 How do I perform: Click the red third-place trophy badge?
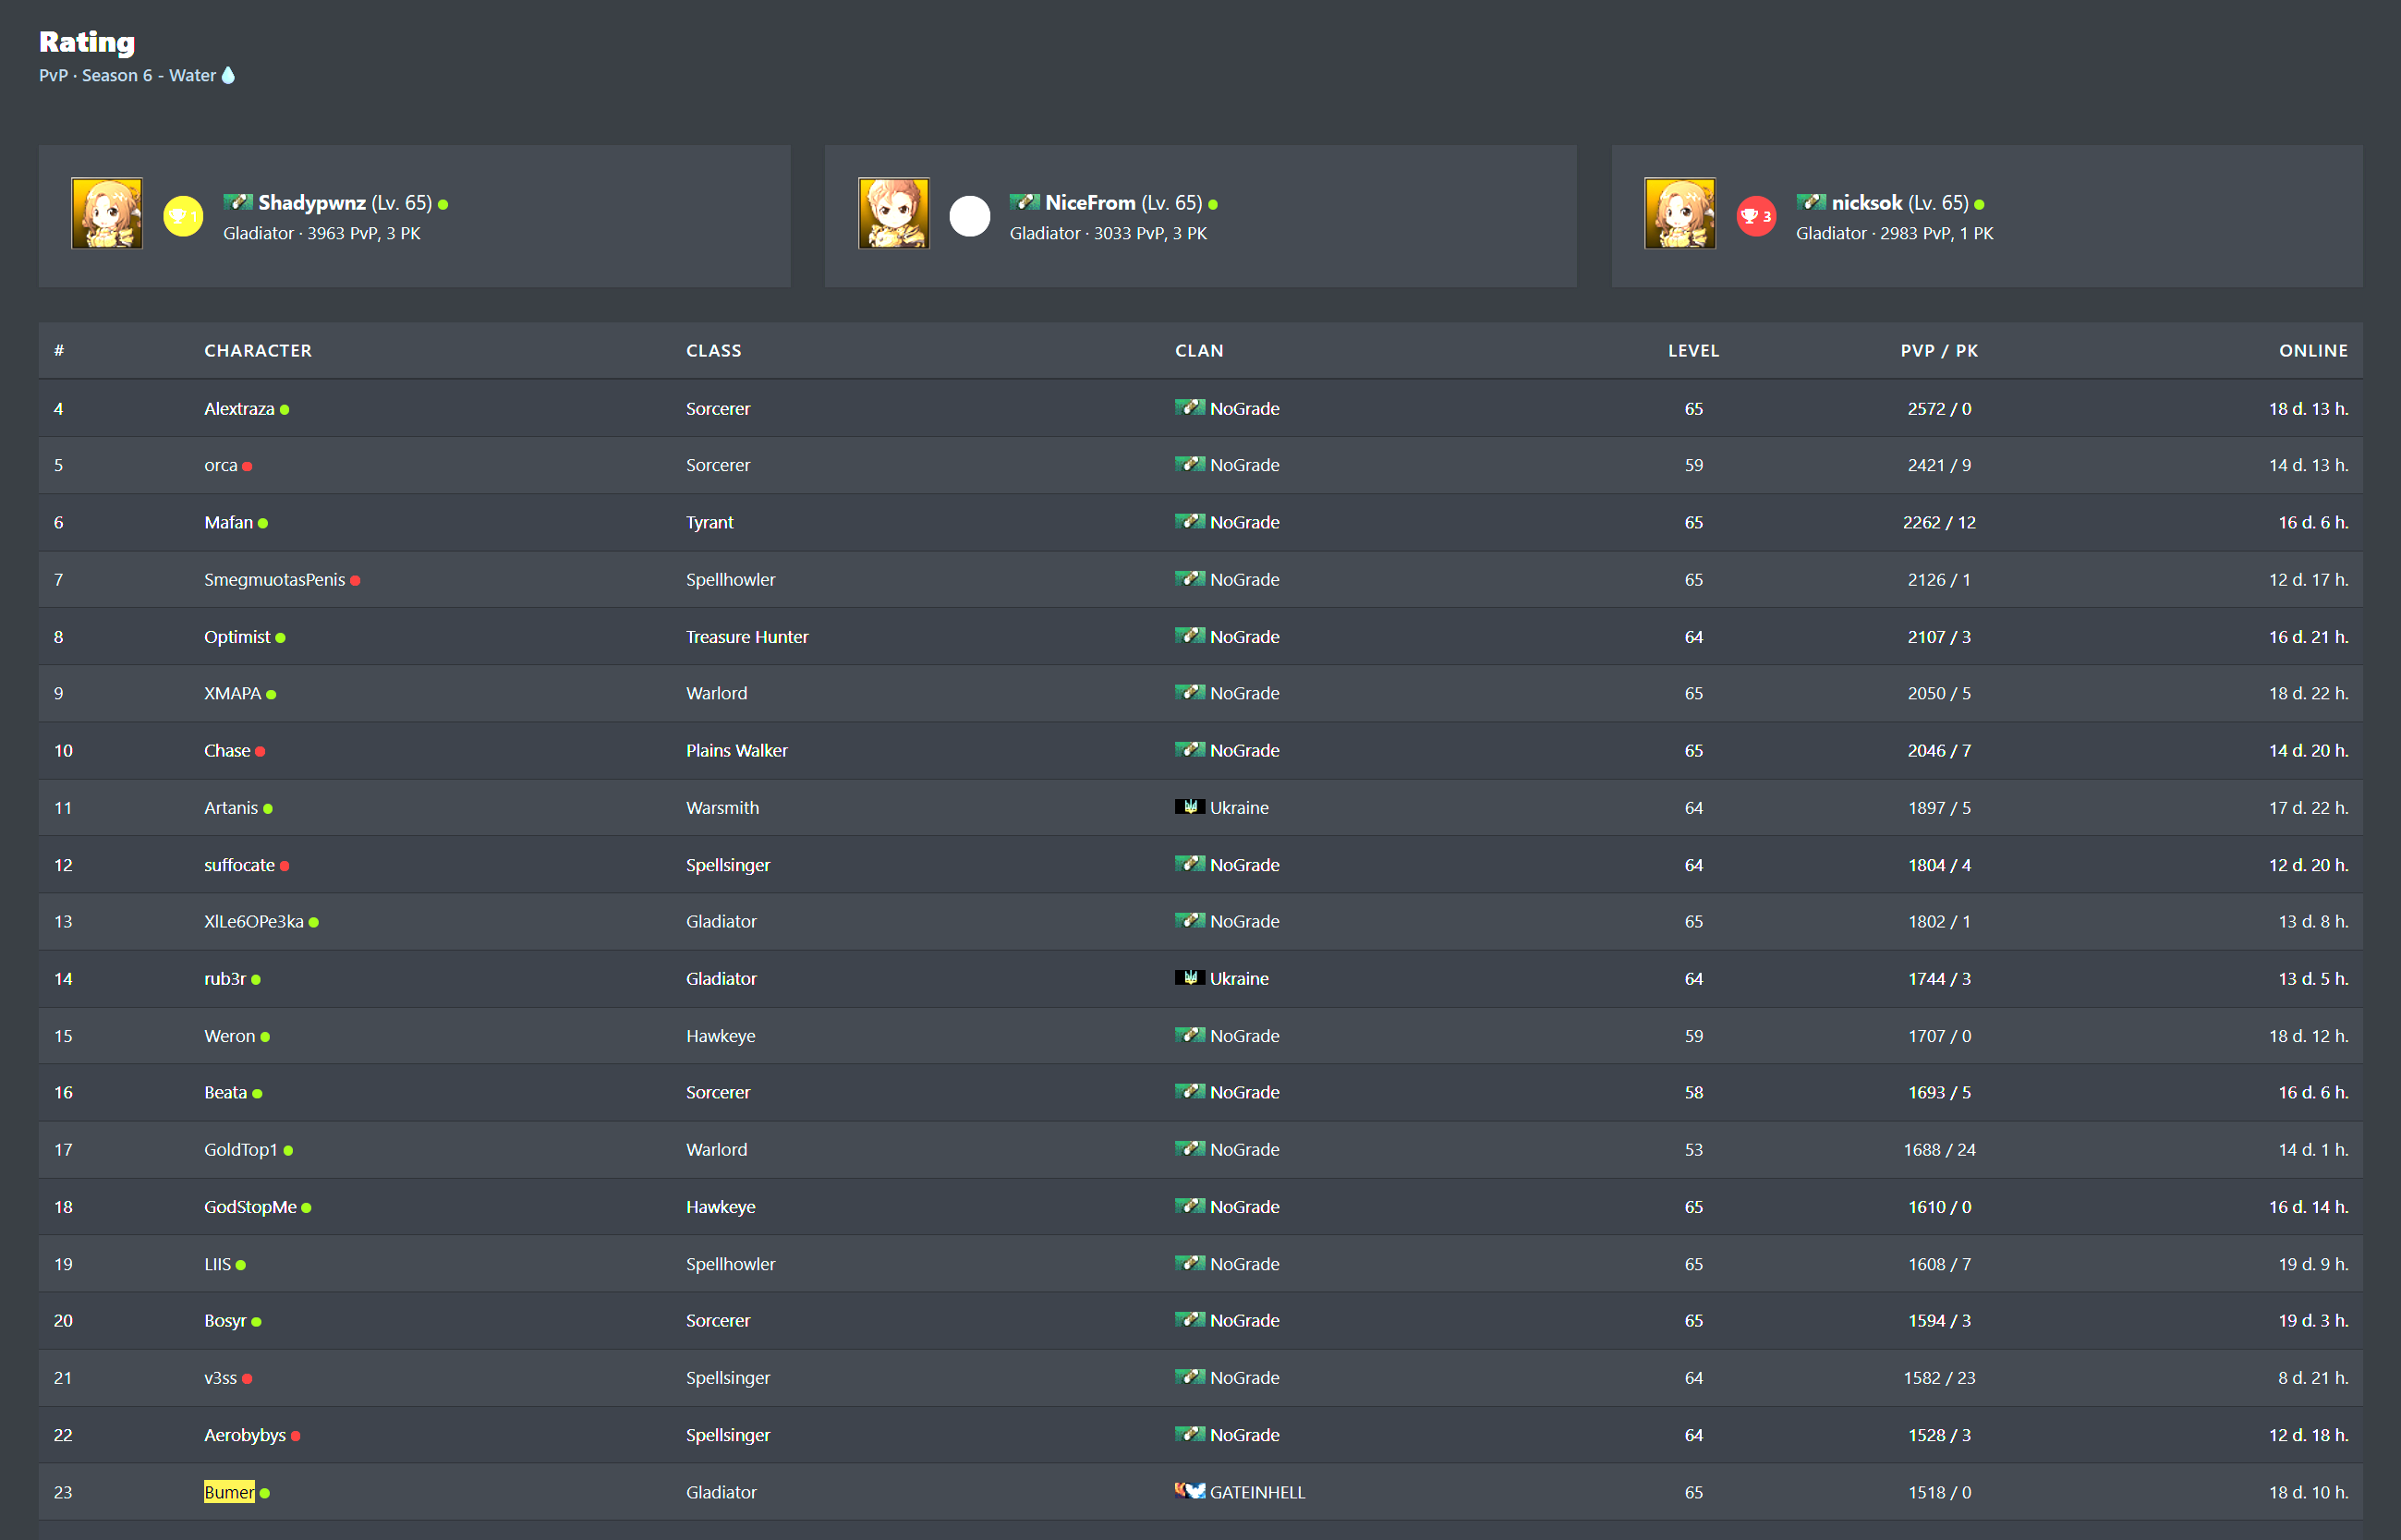pyautogui.click(x=1756, y=216)
